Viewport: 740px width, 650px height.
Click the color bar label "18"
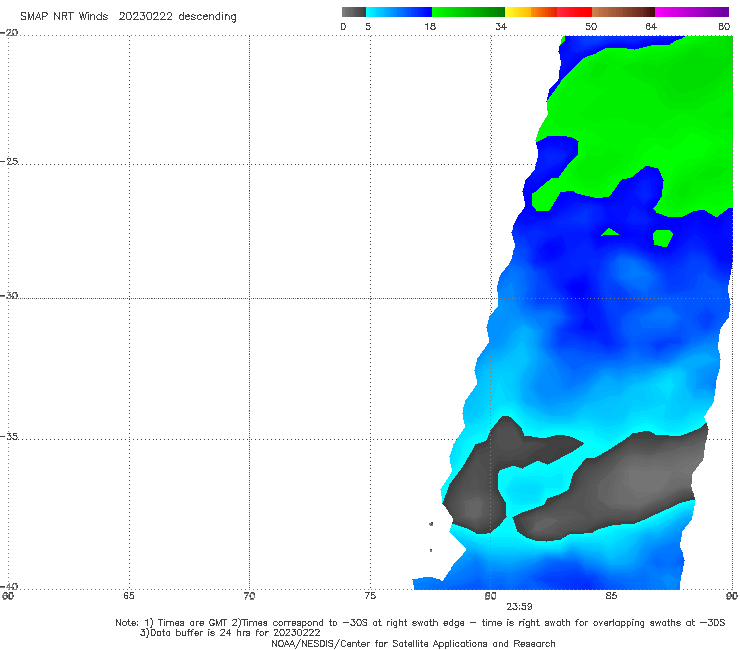pyautogui.click(x=430, y=27)
